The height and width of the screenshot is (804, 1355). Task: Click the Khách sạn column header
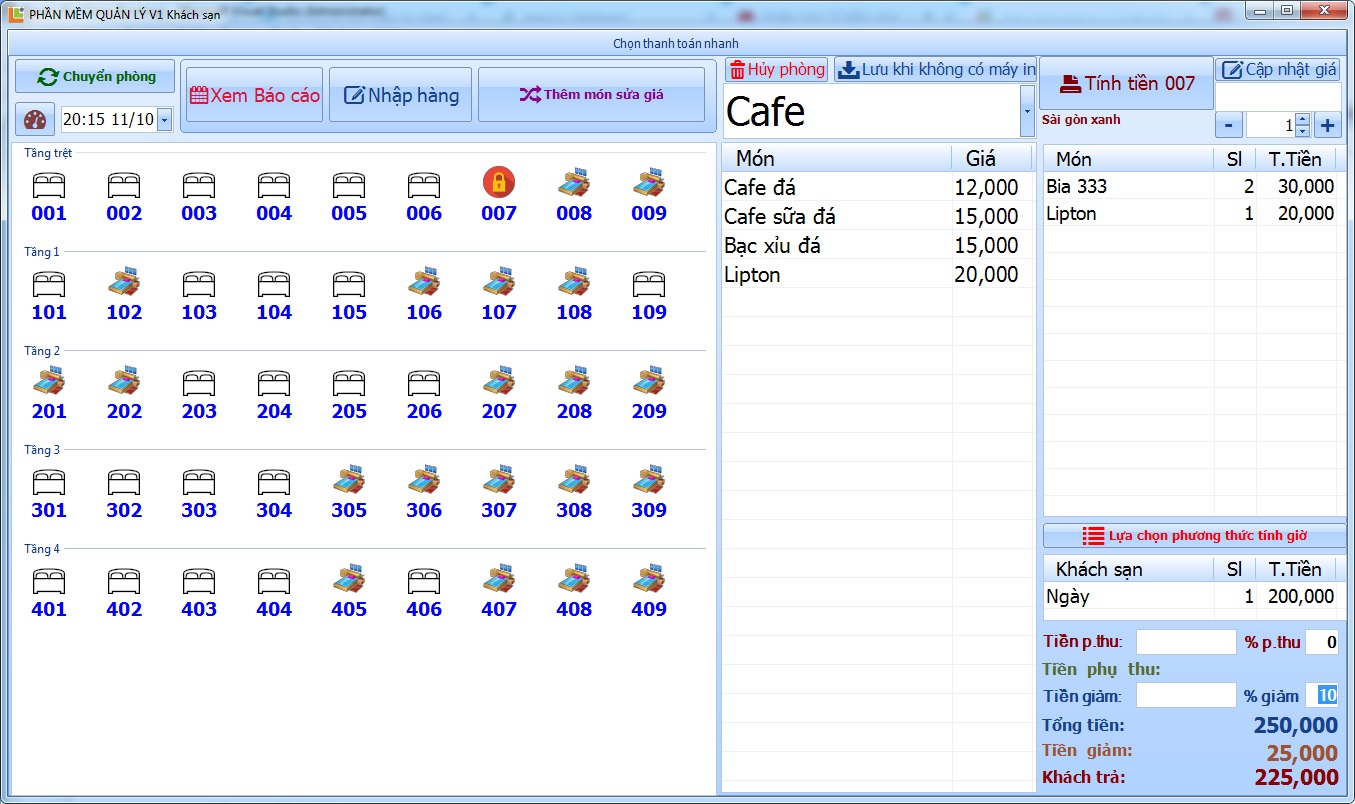(1128, 569)
